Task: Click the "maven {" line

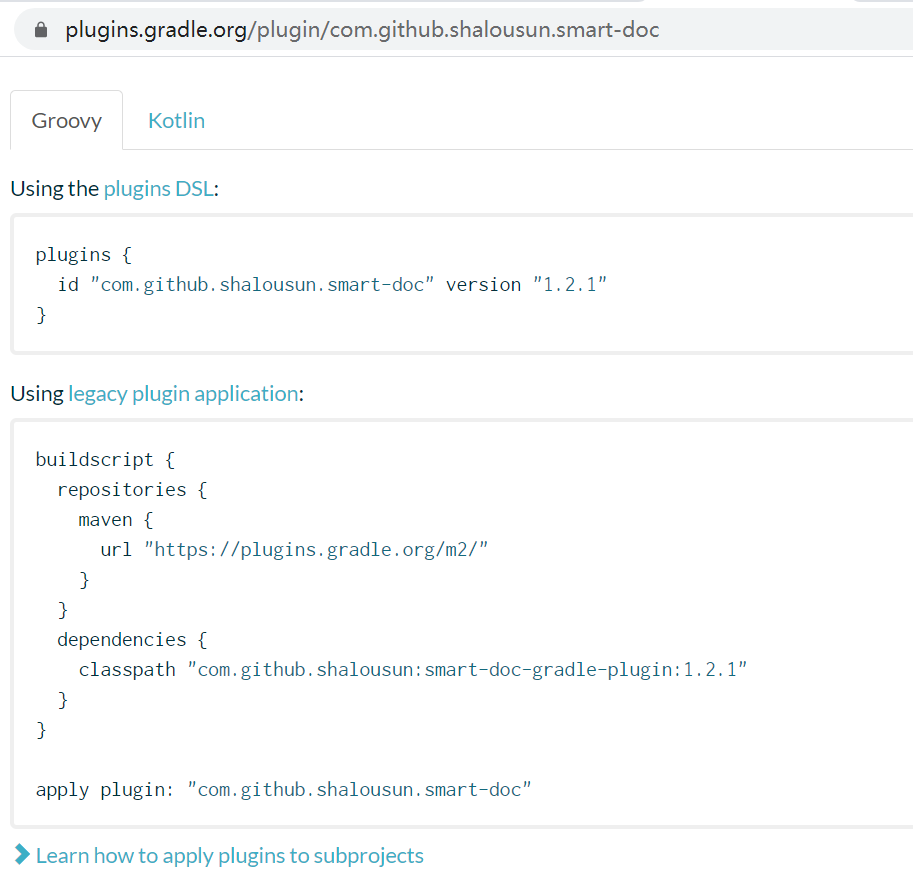Action: [x=116, y=520]
